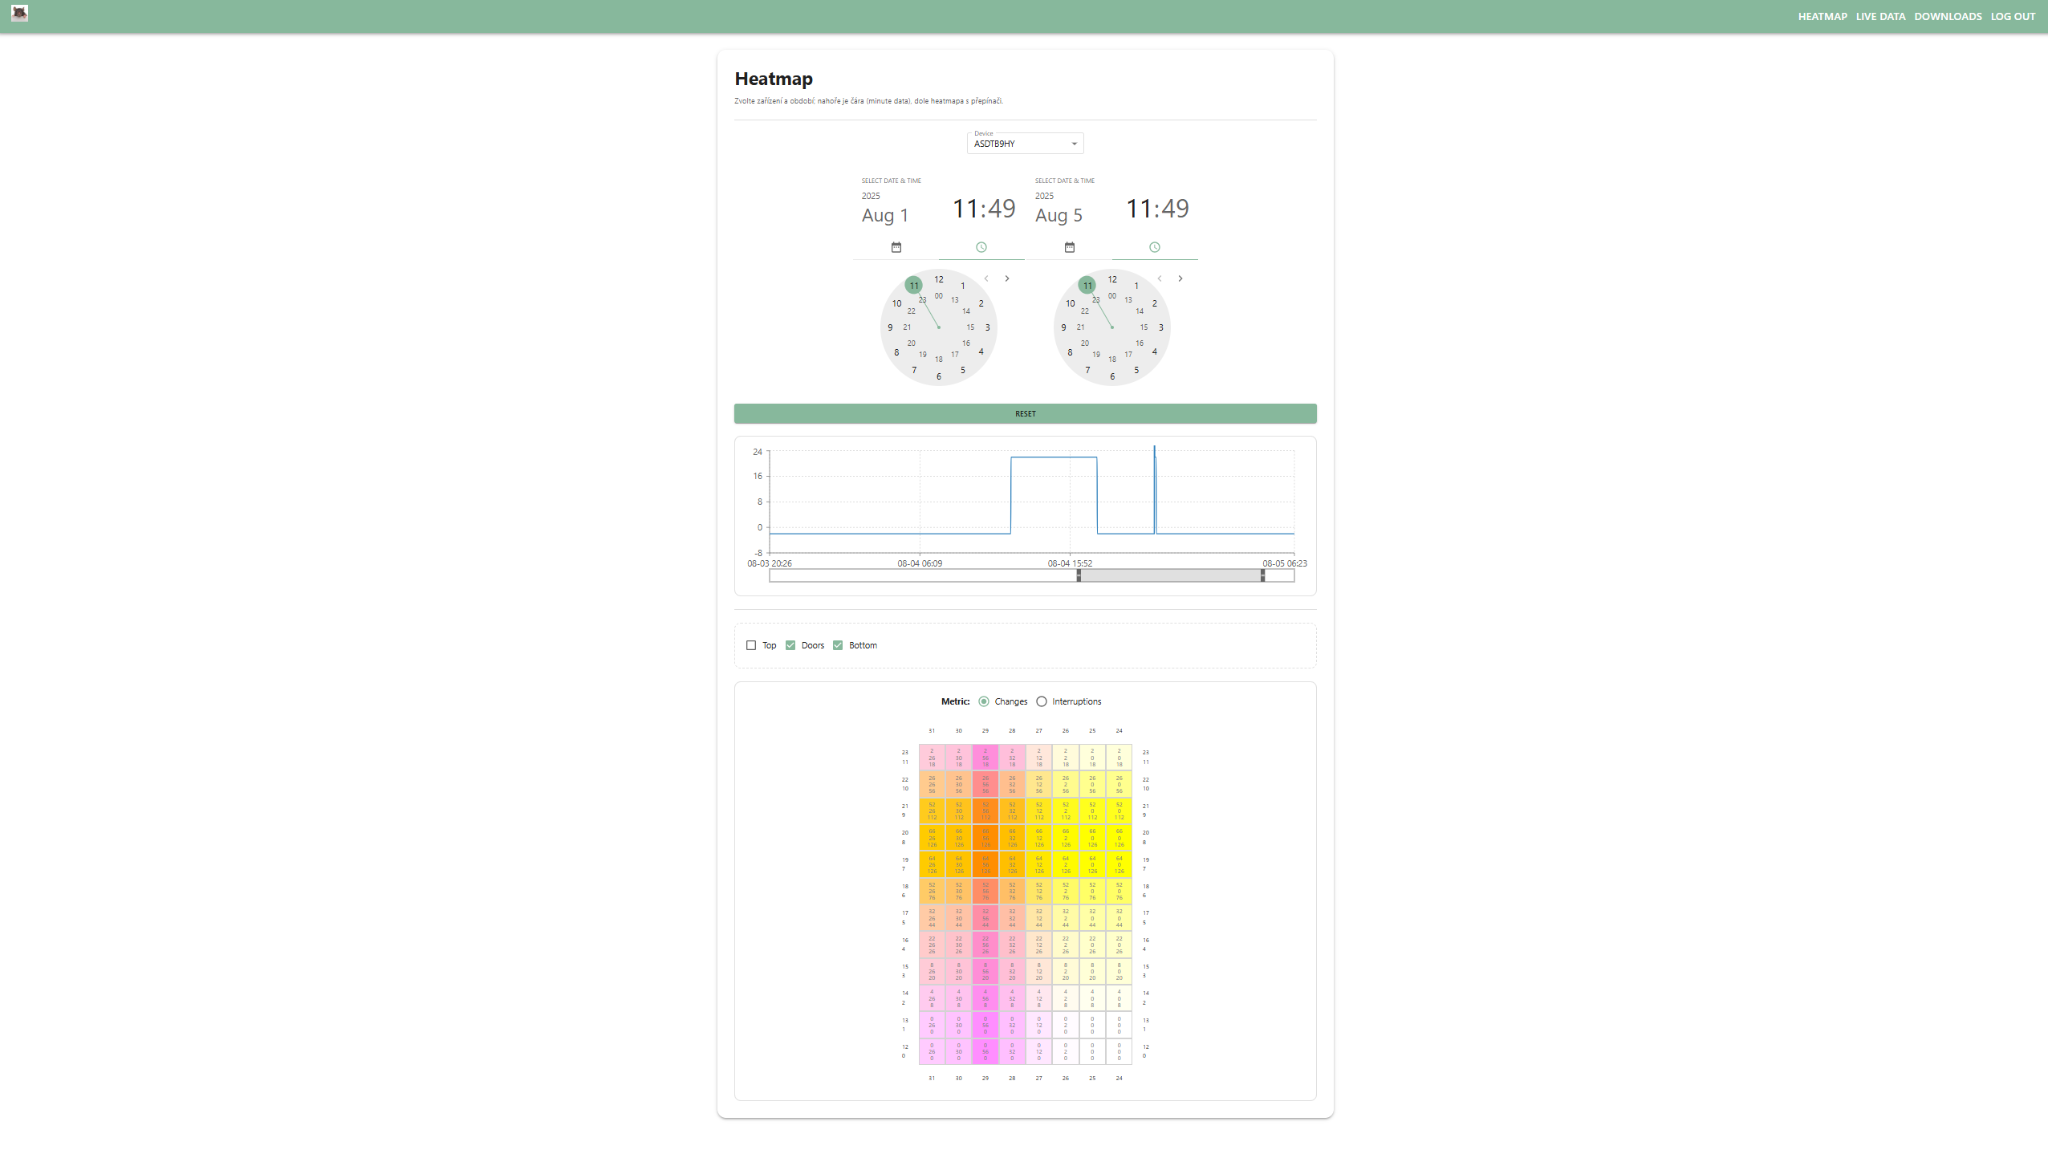Select hour 10 on the end clock
The image size is (2048, 1149).
pos(1070,304)
